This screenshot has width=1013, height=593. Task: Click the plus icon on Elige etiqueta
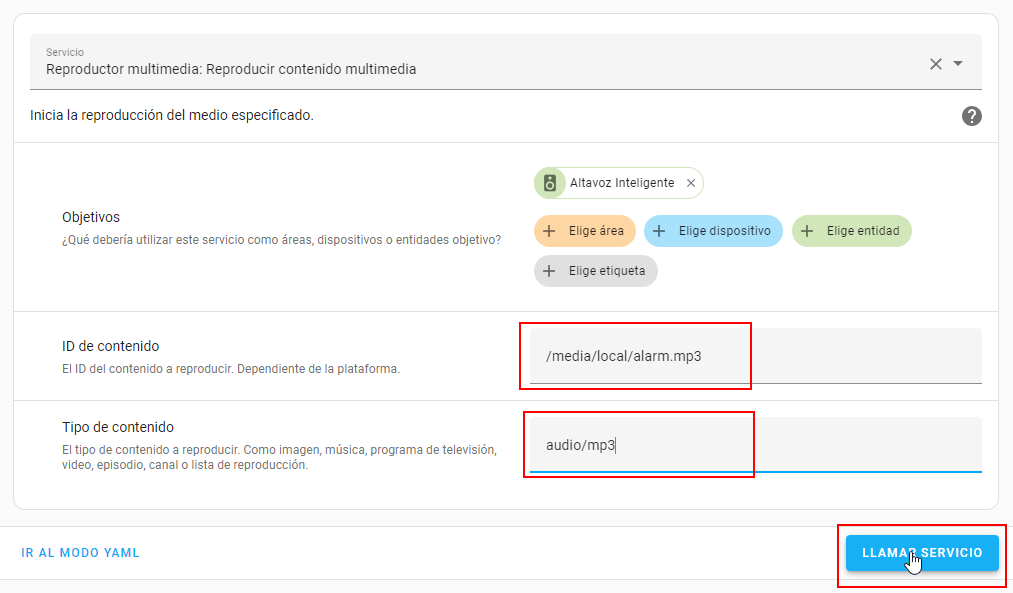pyautogui.click(x=549, y=271)
